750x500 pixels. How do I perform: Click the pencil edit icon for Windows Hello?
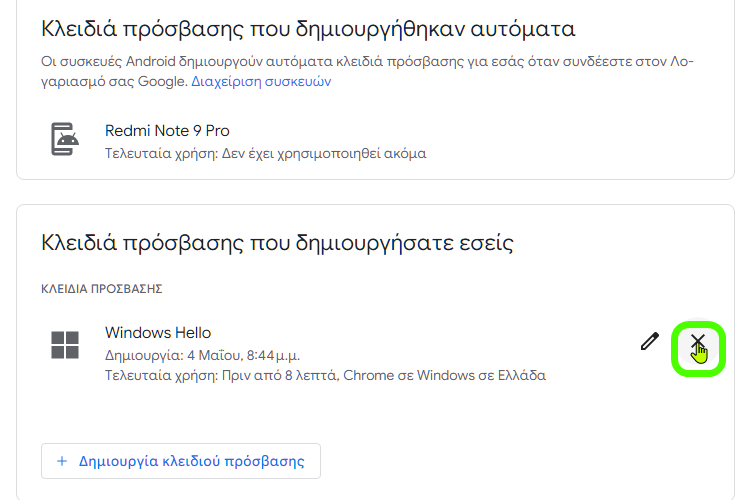click(x=650, y=341)
